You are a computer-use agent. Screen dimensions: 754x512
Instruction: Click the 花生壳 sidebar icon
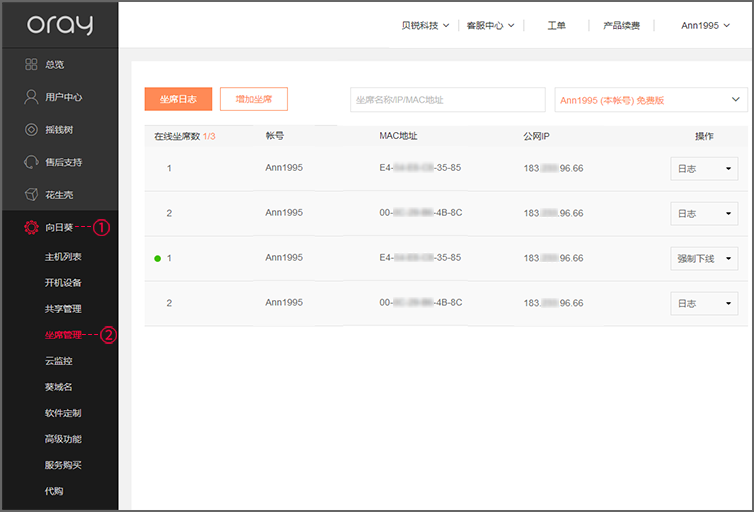click(x=31, y=195)
